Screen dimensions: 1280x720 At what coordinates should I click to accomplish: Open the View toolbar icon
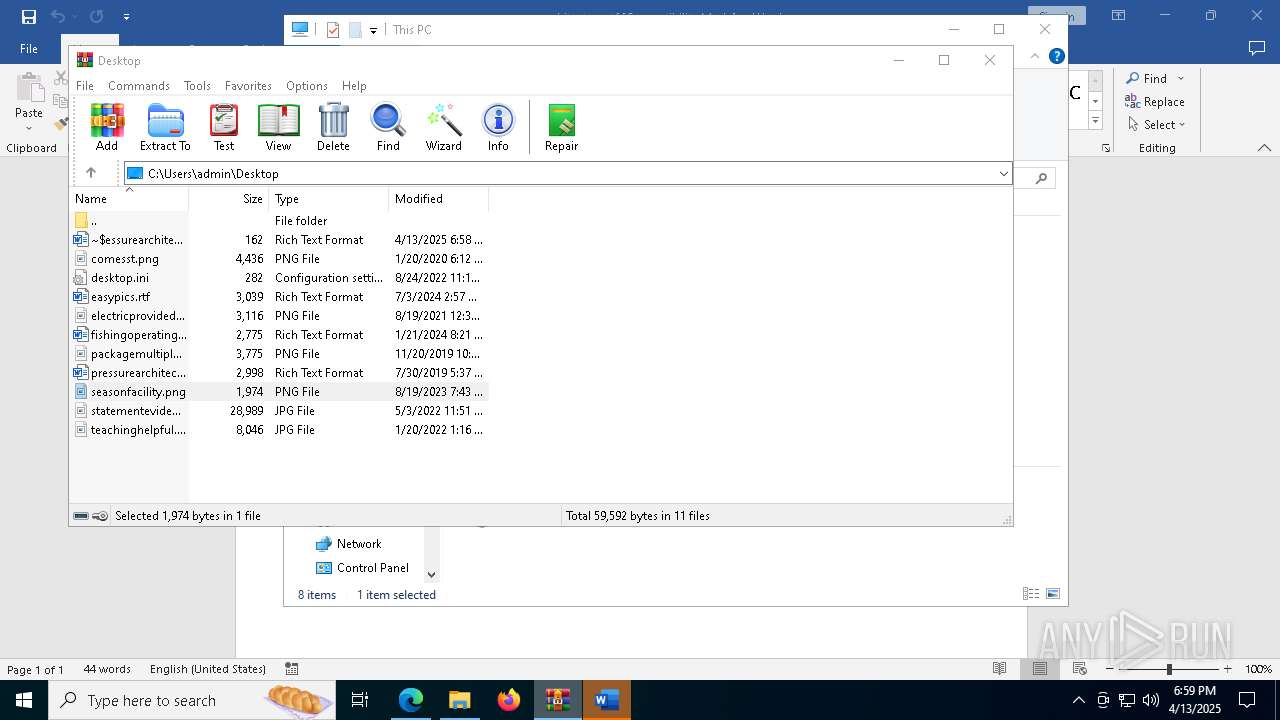click(278, 127)
